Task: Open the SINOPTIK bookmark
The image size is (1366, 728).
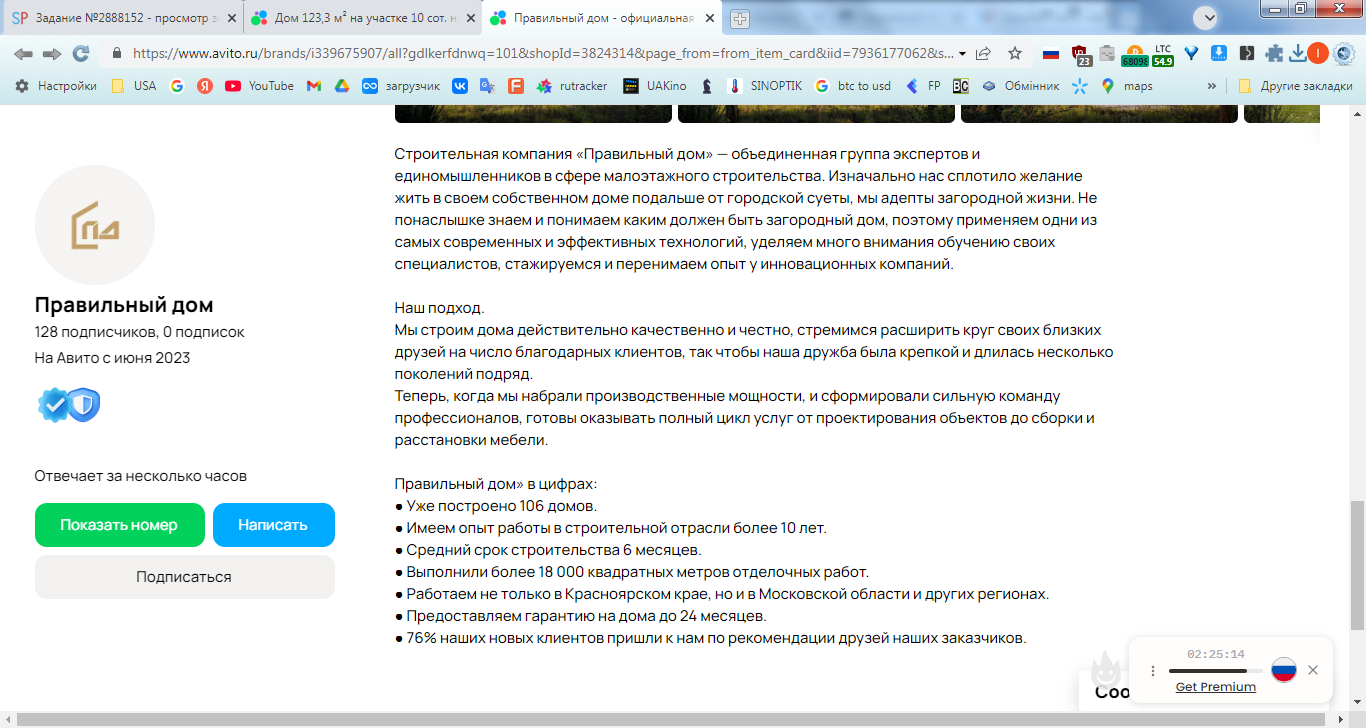Action: click(x=765, y=86)
